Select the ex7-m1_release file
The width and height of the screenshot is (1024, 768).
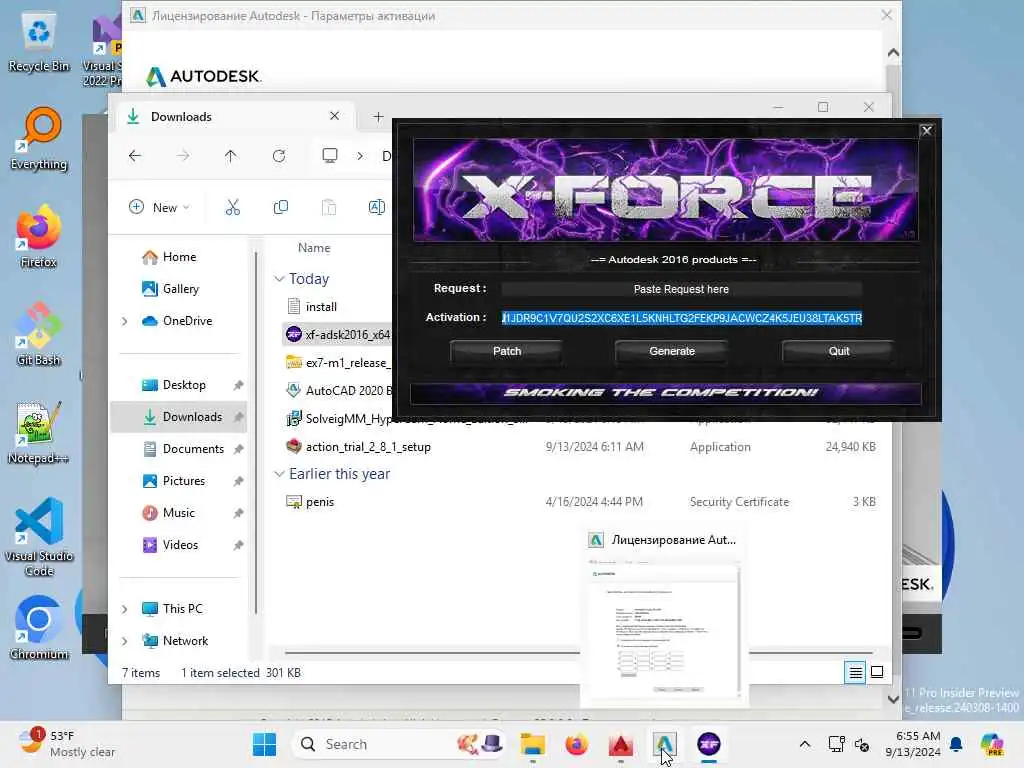[338, 362]
